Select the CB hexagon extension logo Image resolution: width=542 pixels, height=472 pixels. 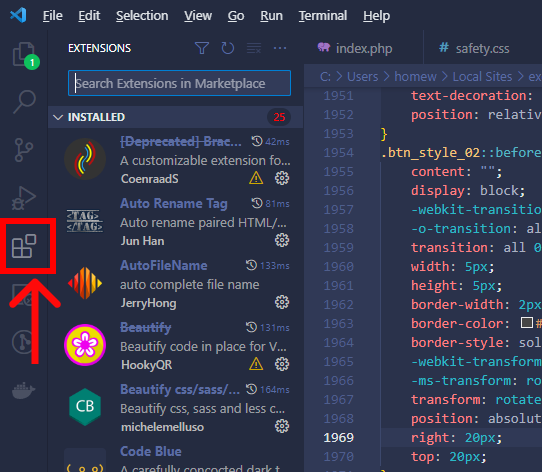[85, 407]
